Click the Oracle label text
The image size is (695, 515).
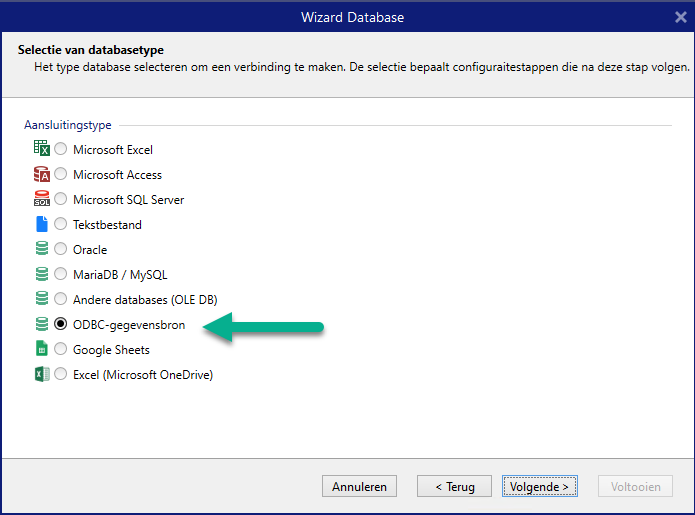(90, 250)
